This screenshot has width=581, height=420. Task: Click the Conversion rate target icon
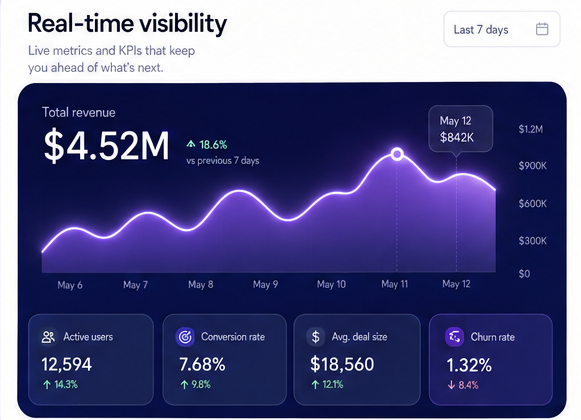tap(185, 337)
